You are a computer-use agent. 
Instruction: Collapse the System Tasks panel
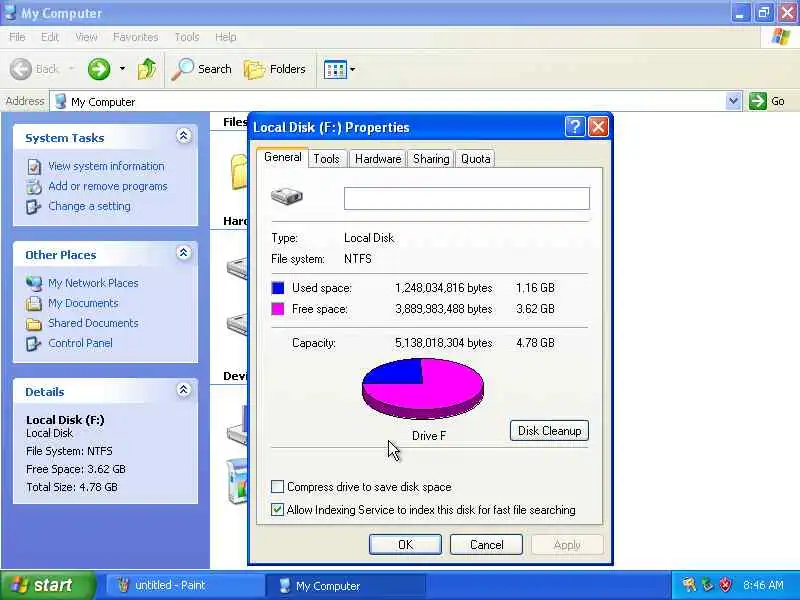184,136
